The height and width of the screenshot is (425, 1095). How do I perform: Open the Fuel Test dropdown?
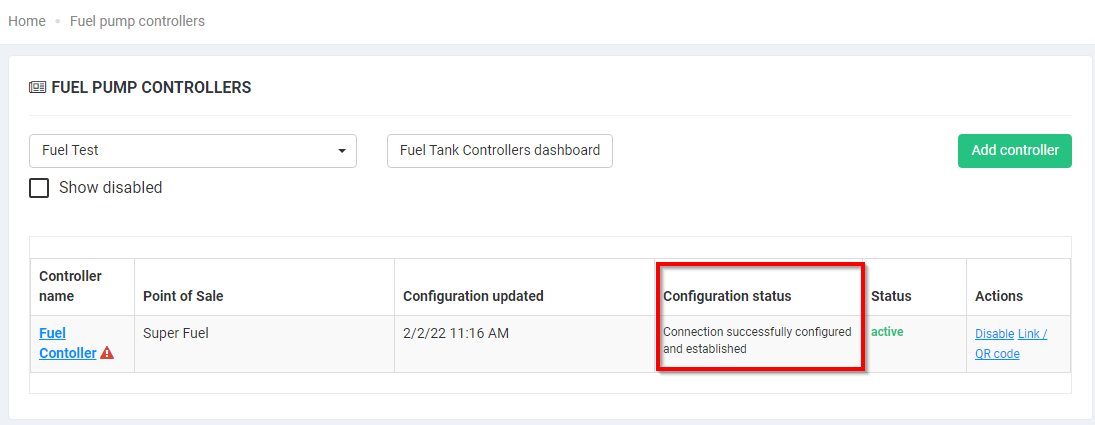click(x=193, y=151)
